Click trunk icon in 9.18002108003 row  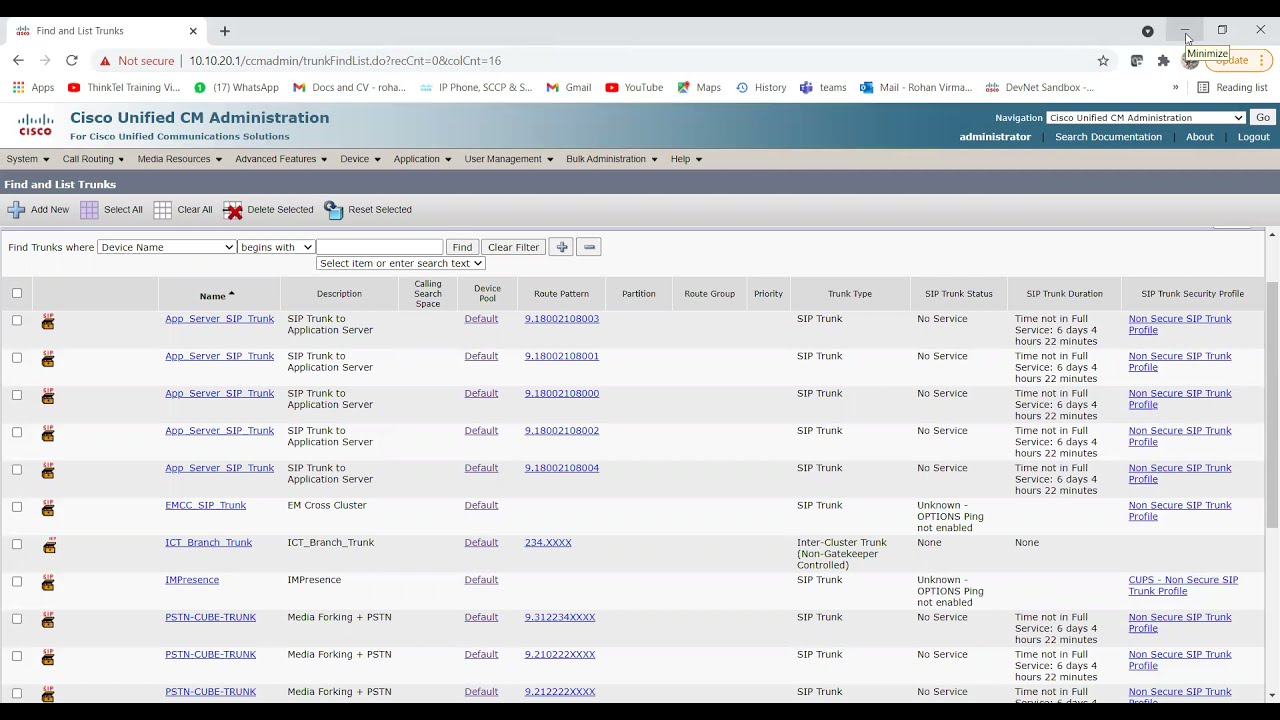pyautogui.click(x=48, y=322)
